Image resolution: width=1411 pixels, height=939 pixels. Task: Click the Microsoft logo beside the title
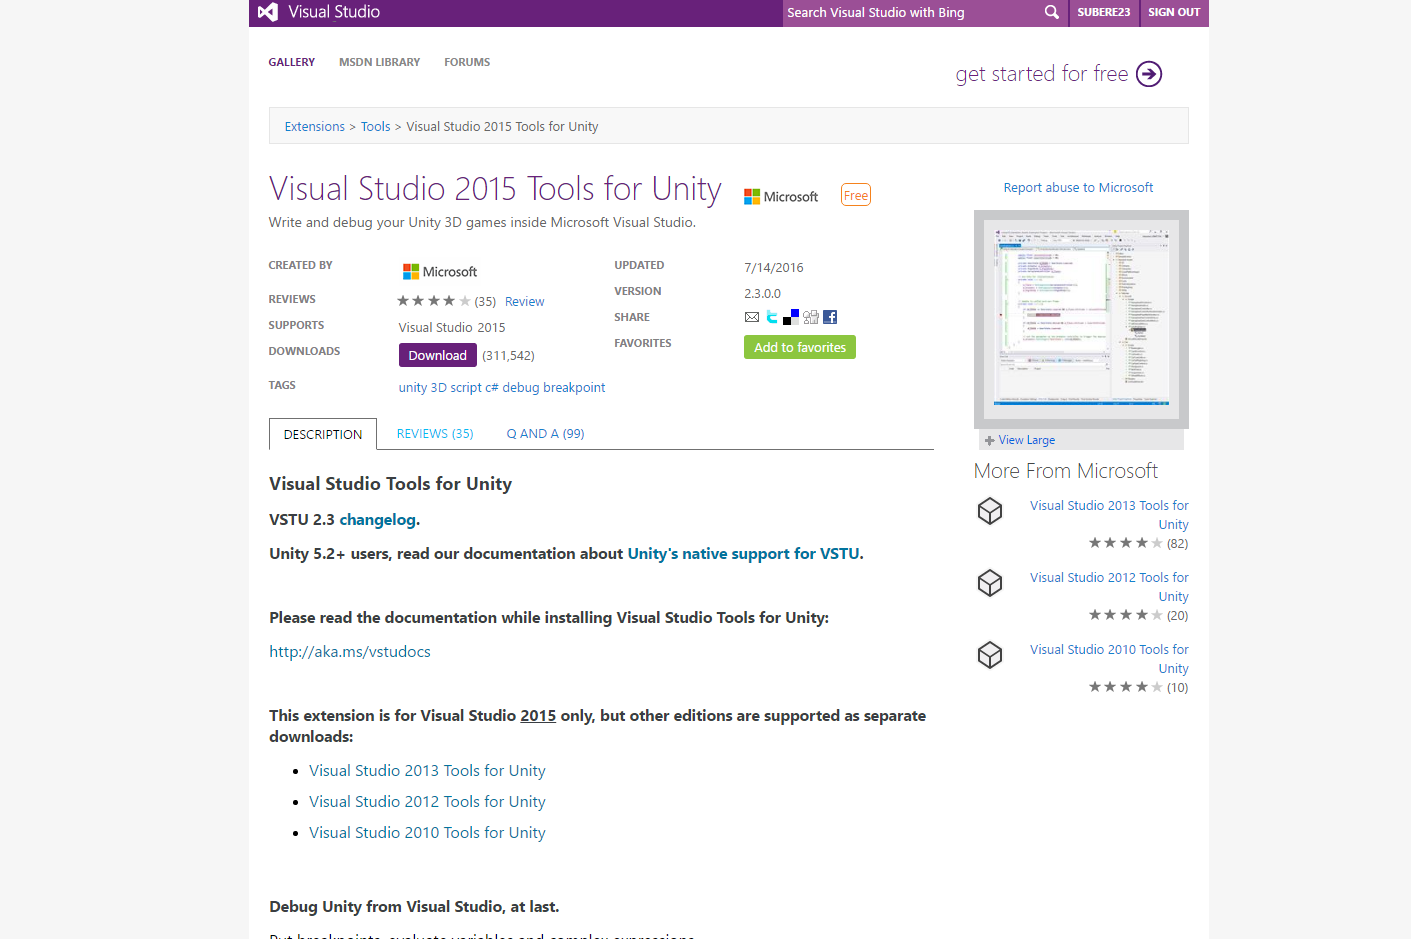pyautogui.click(x=781, y=197)
